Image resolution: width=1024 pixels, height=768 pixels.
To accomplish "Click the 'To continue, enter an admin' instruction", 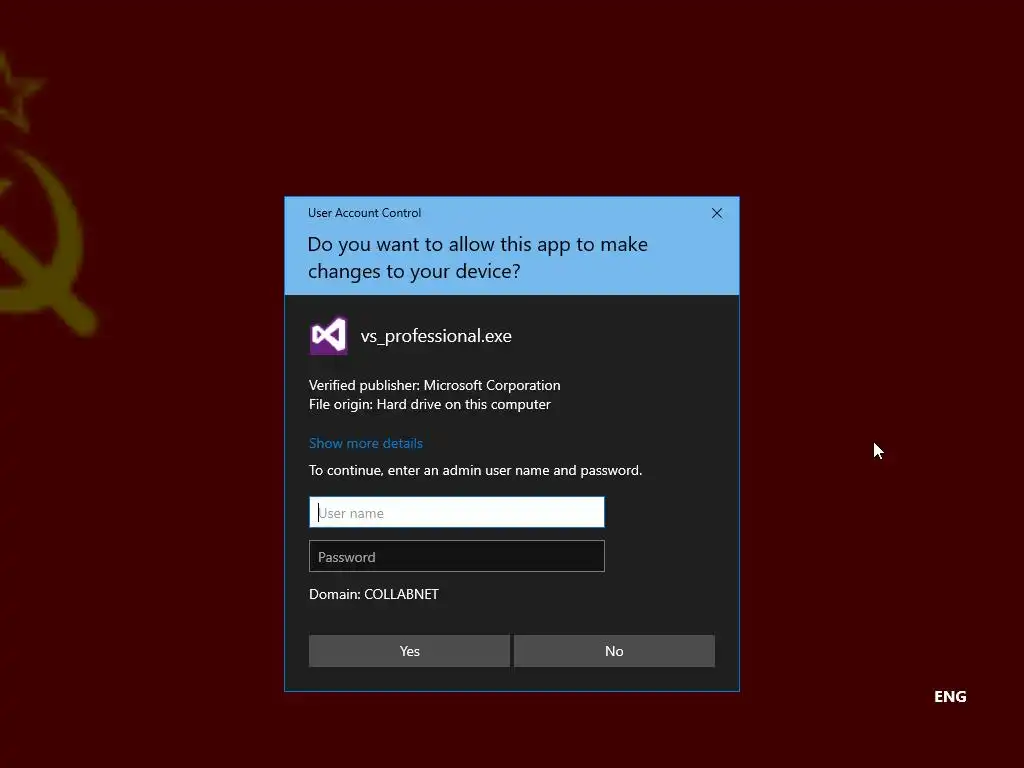I will click(x=475, y=470).
